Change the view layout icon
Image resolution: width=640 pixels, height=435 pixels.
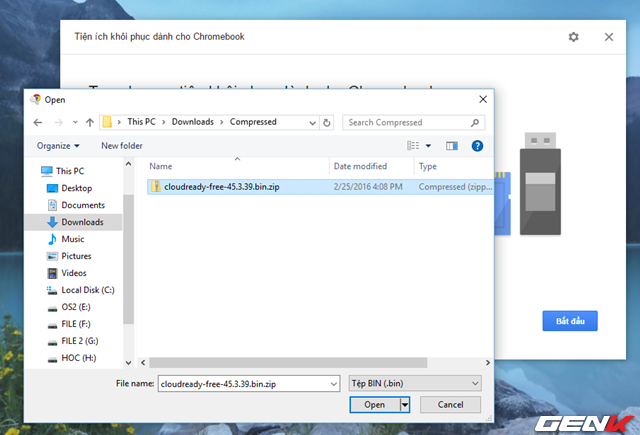[413, 146]
